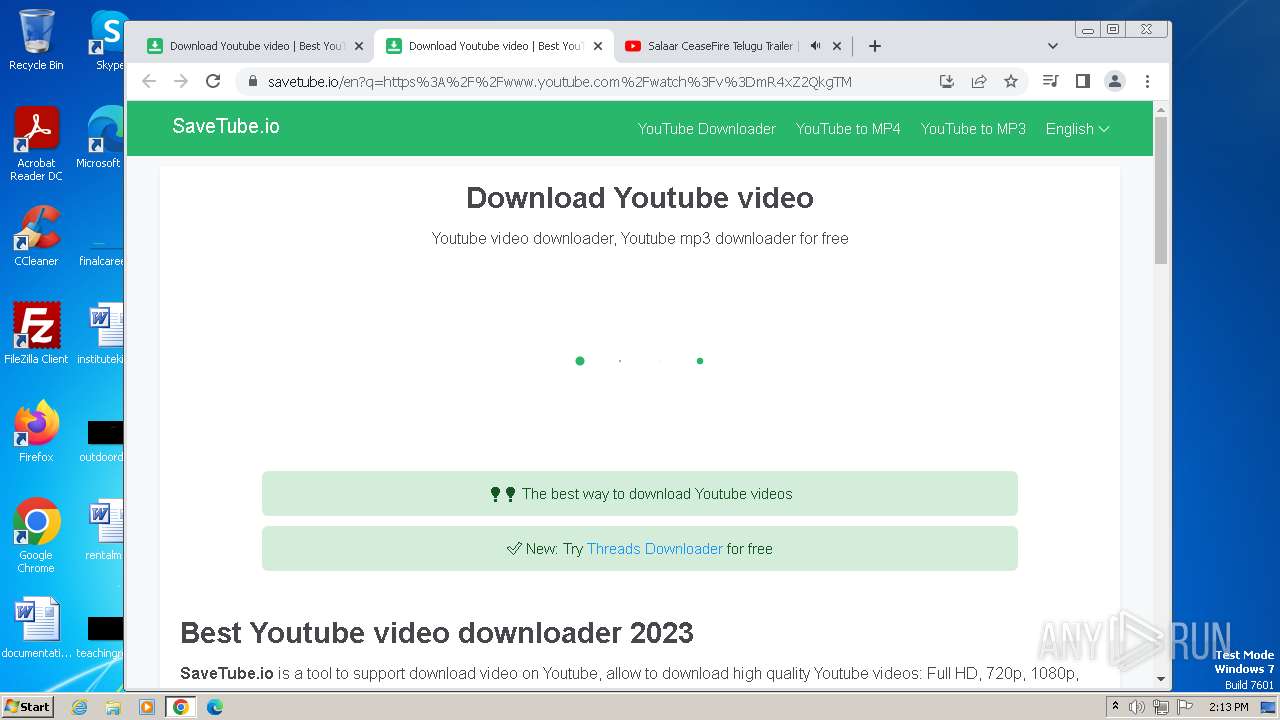This screenshot has width=1280, height=720.
Task: Open the Threads Downloader link
Action: 654,549
